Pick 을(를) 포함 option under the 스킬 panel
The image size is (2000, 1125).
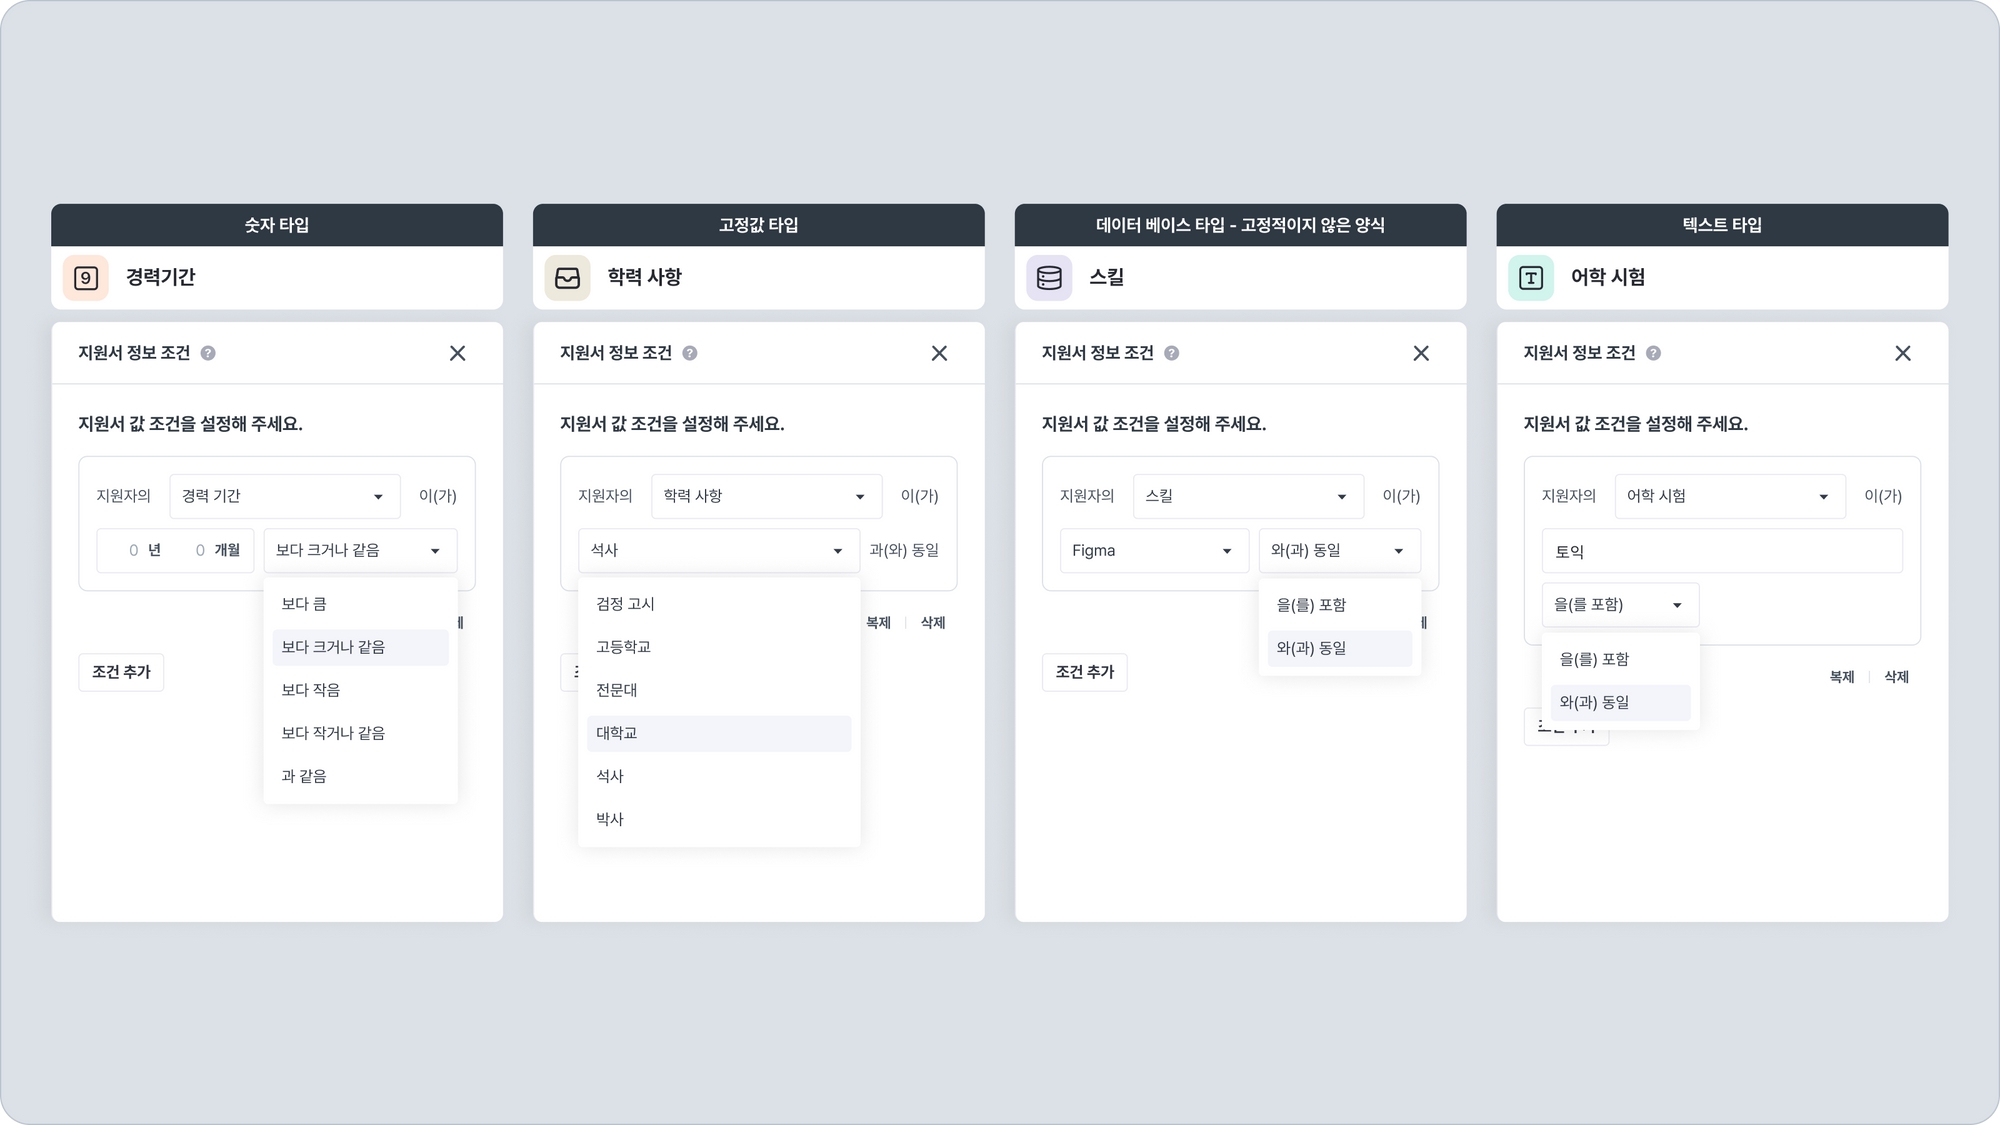coord(1311,605)
